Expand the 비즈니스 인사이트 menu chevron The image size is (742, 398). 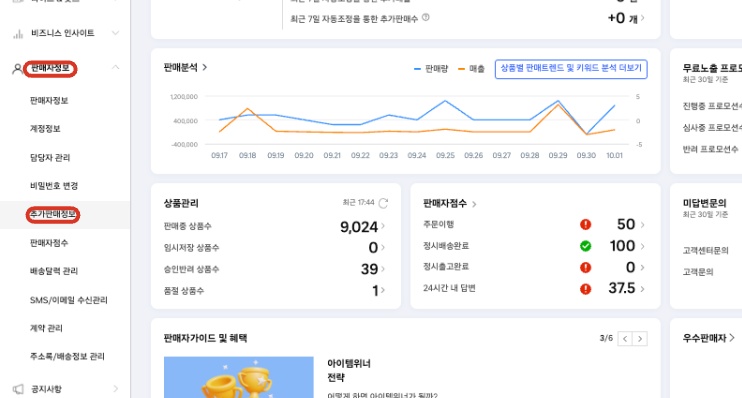[115, 33]
